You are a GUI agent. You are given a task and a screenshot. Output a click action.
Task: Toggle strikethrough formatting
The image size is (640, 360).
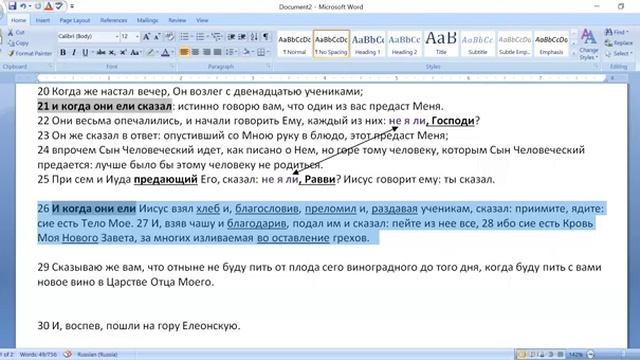pos(101,52)
